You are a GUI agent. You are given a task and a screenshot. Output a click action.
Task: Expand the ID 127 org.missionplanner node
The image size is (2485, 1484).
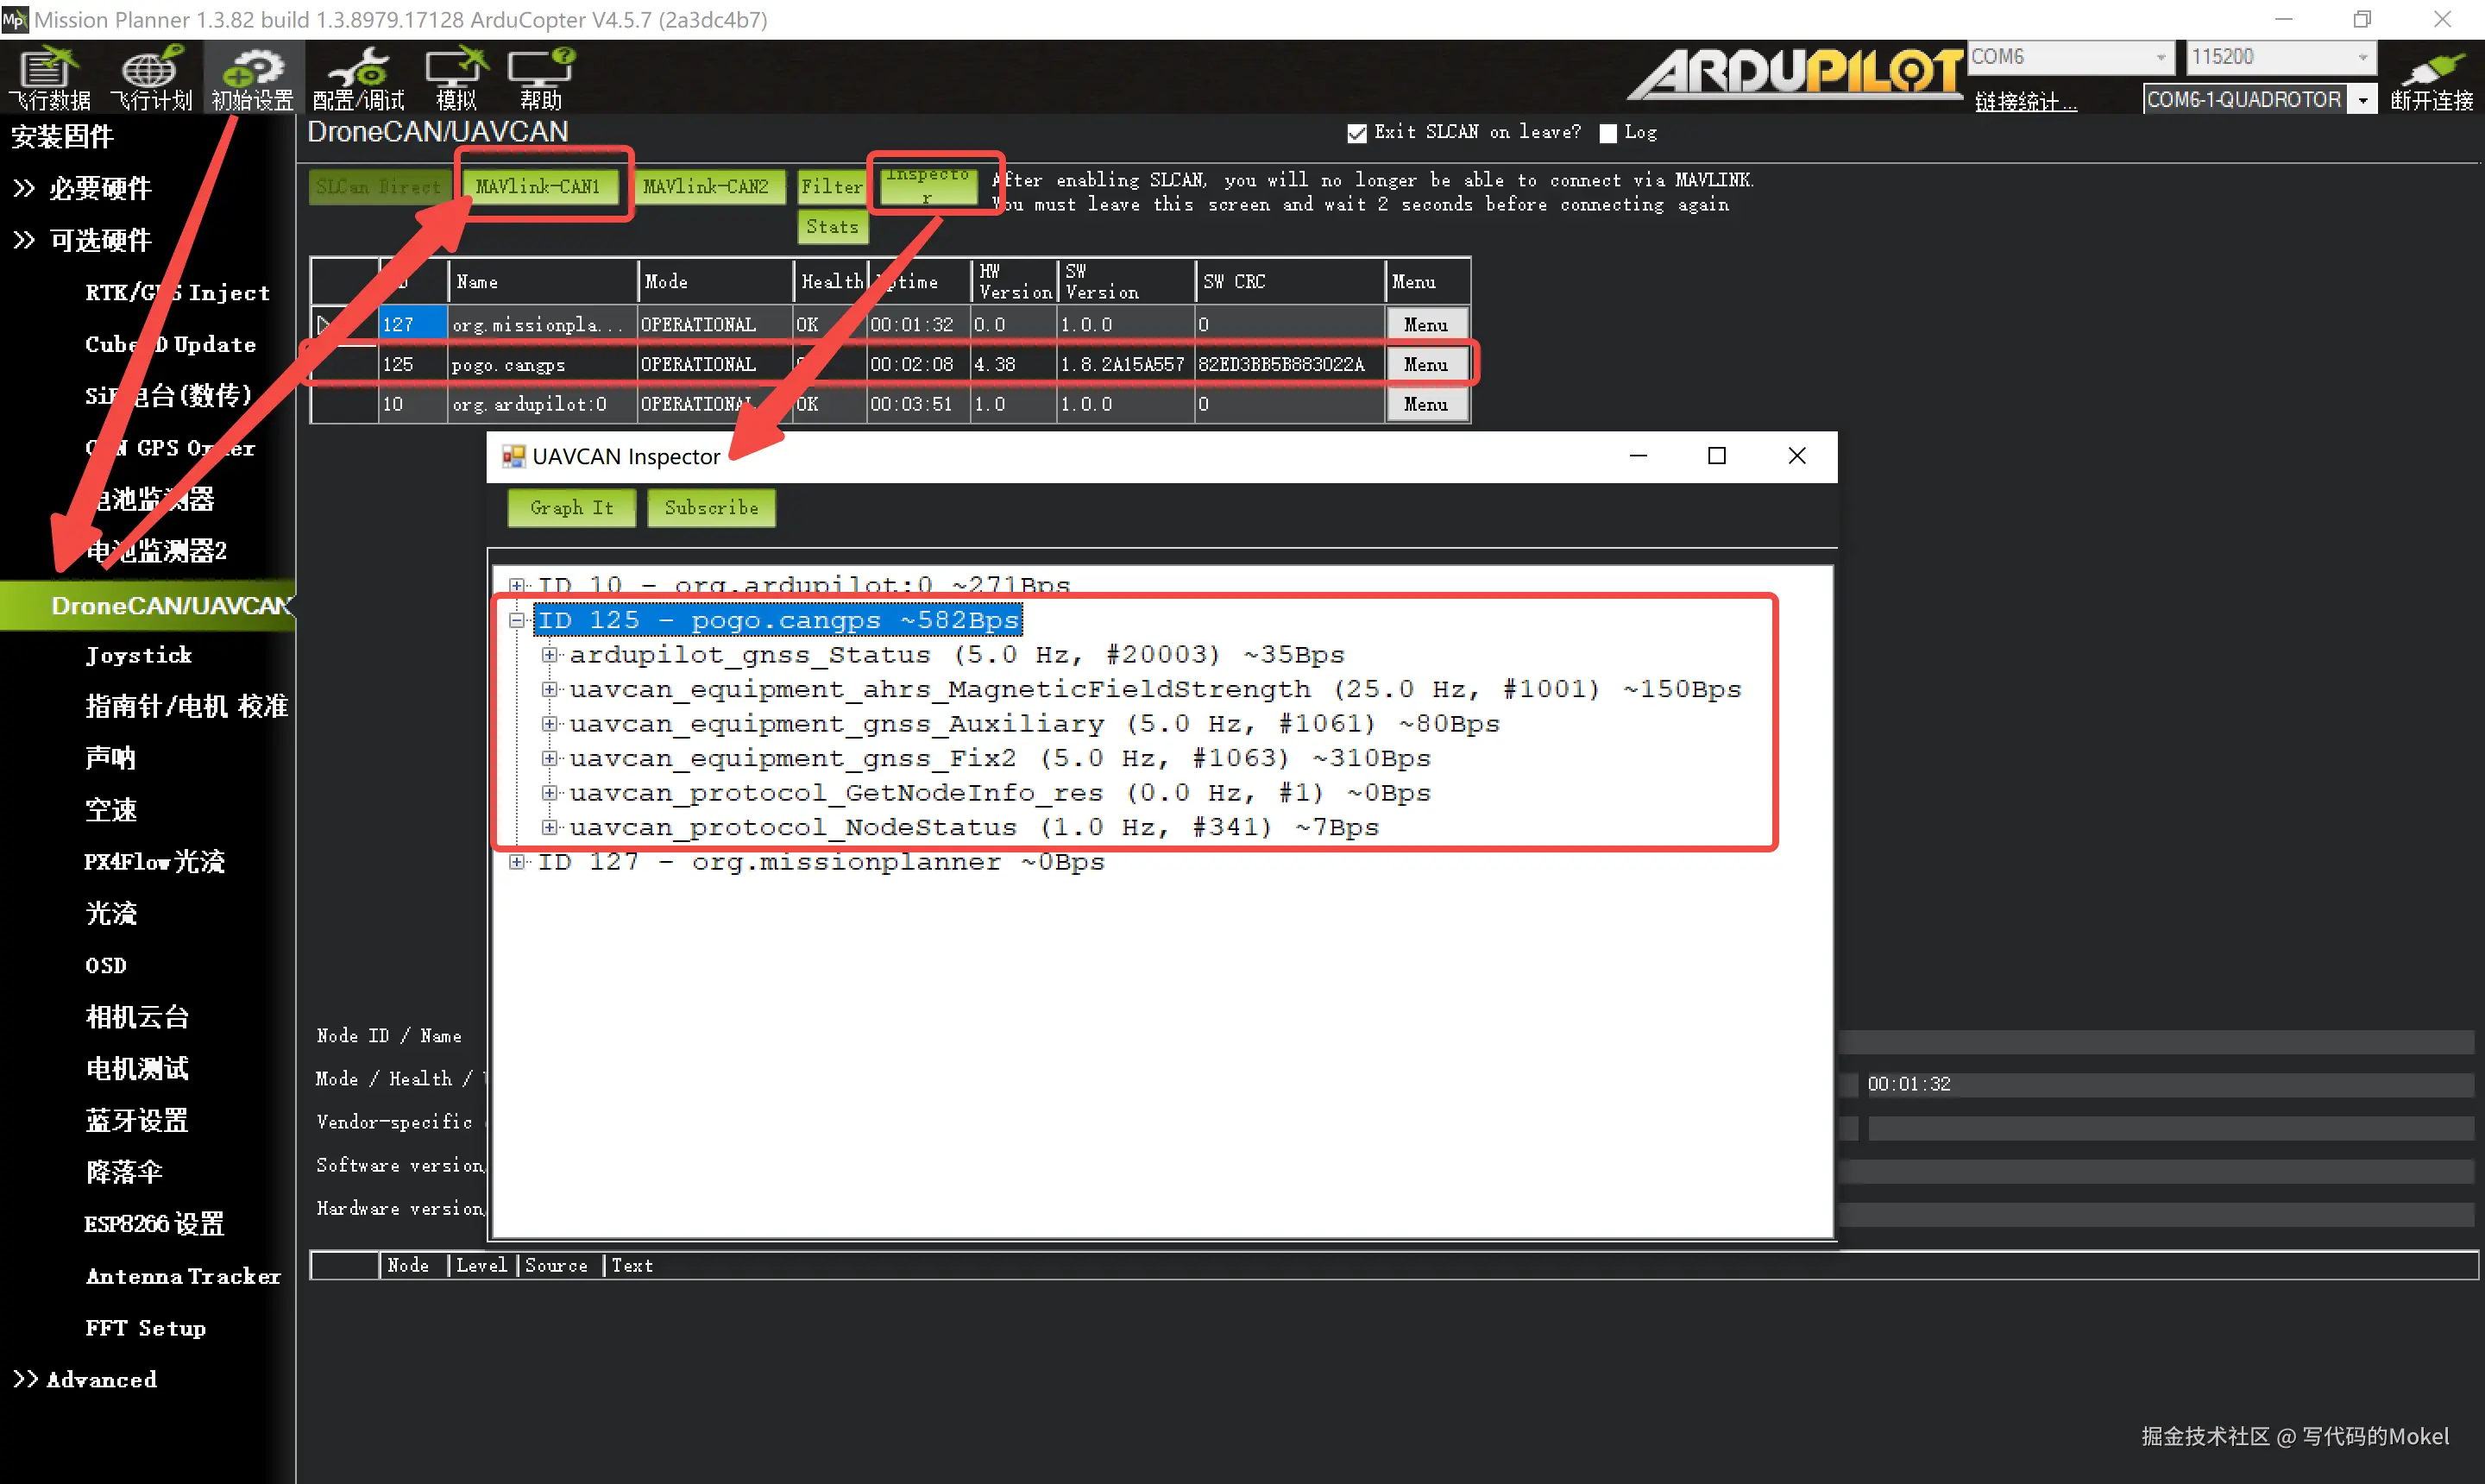pyautogui.click(x=517, y=862)
